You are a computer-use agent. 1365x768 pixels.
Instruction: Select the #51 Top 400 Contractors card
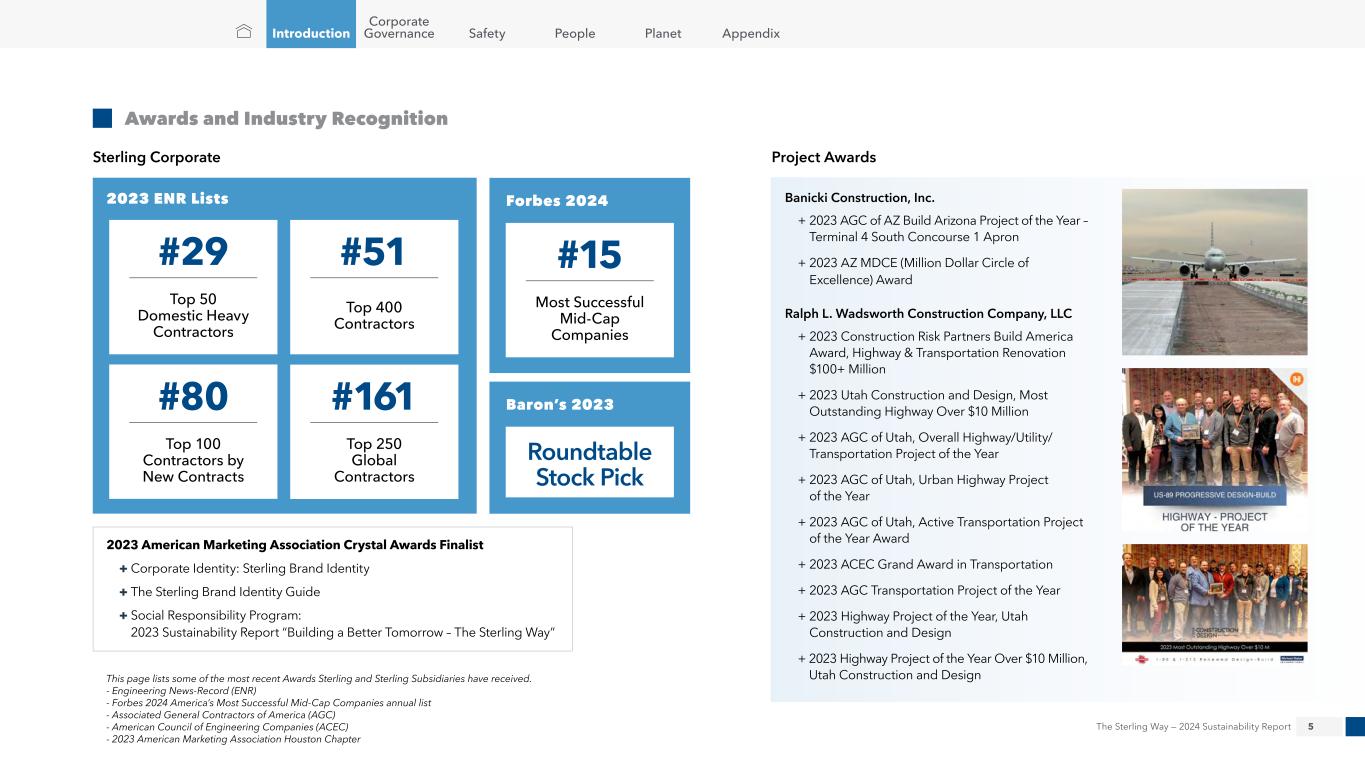tap(374, 287)
